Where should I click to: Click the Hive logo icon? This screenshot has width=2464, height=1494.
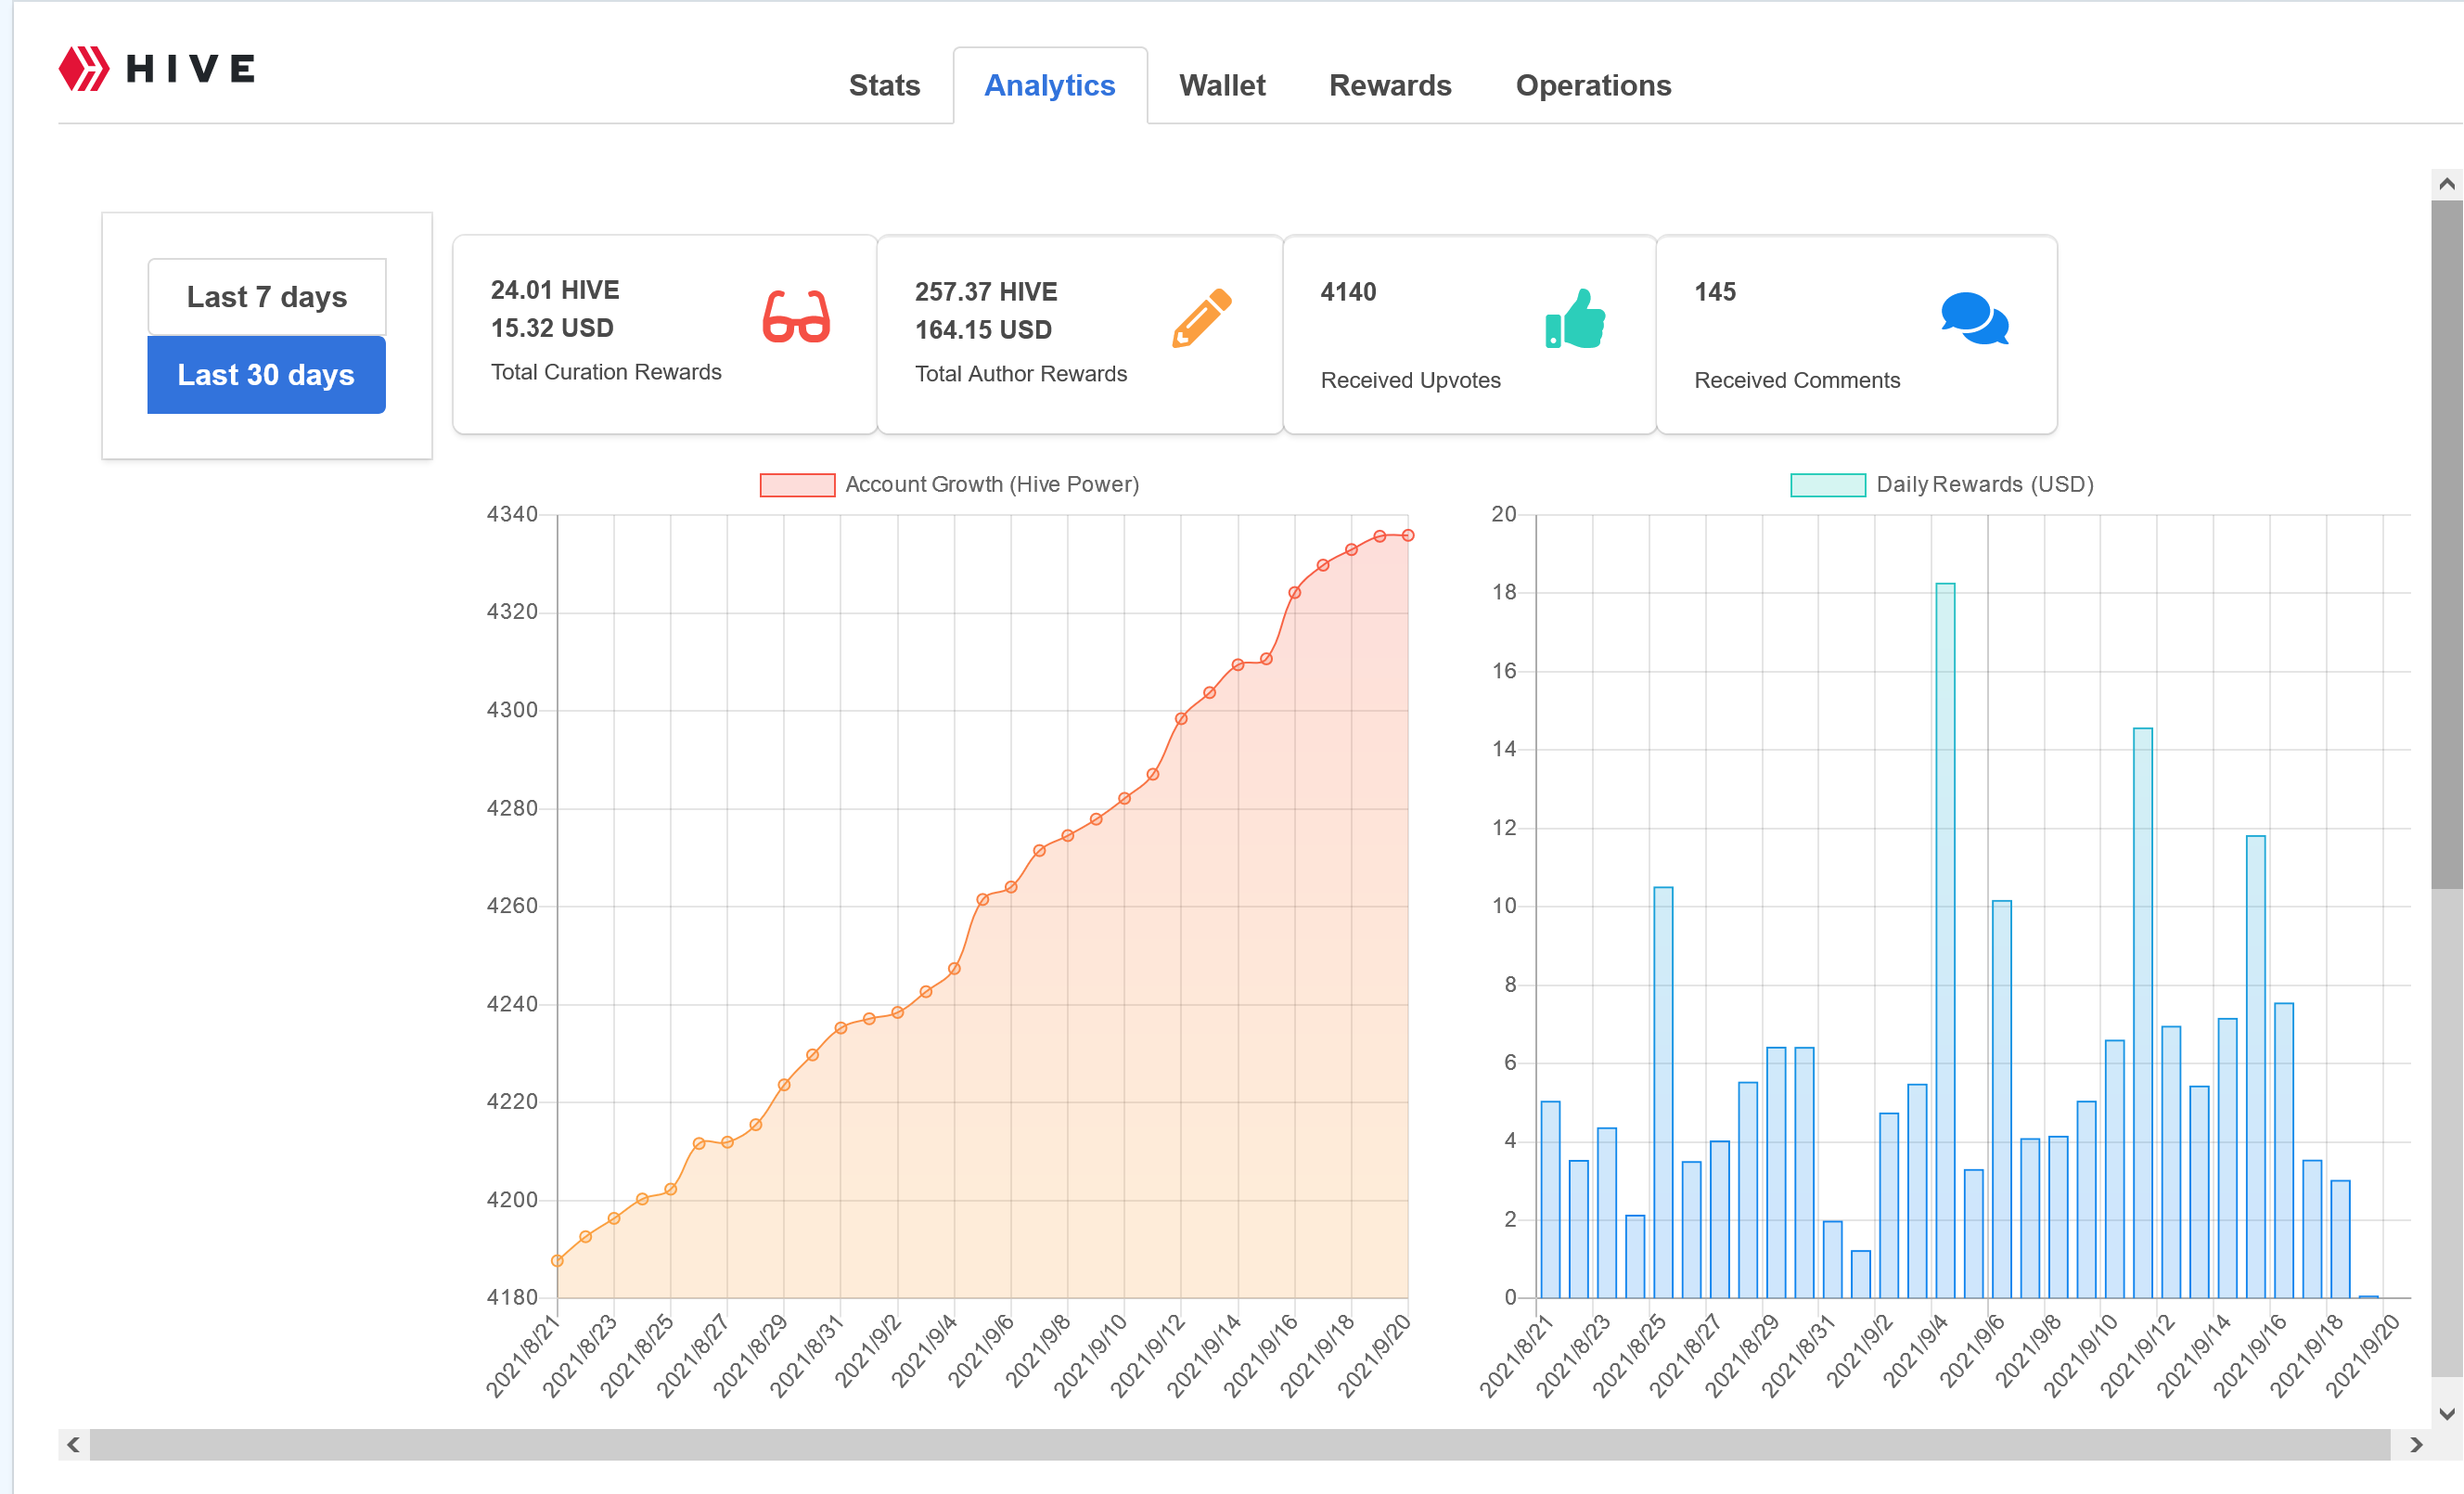[x=84, y=68]
